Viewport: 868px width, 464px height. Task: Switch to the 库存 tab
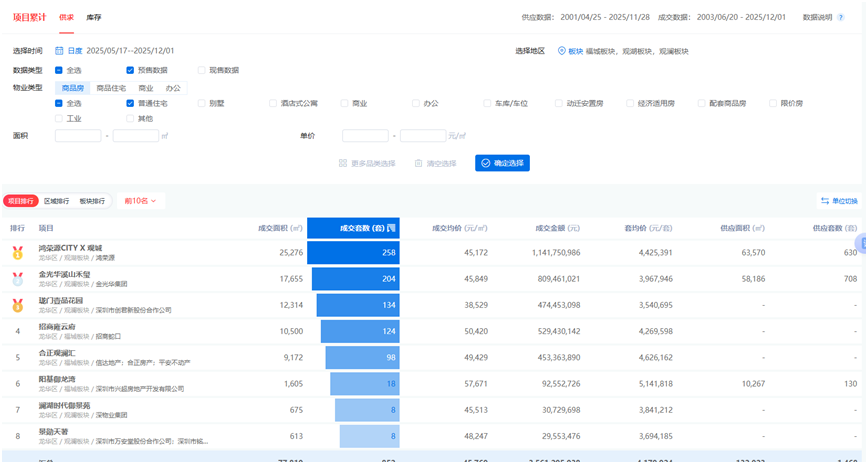pos(93,18)
